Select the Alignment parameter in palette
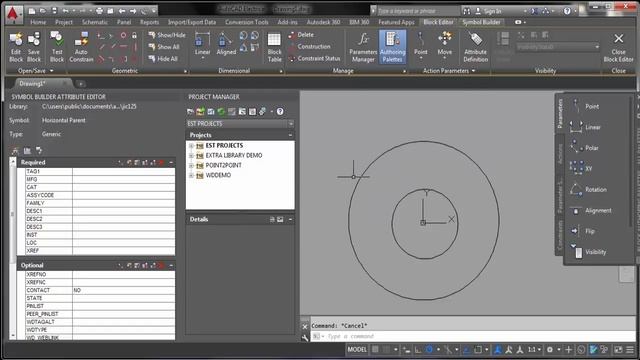The width and height of the screenshot is (640, 360). (x=591, y=210)
